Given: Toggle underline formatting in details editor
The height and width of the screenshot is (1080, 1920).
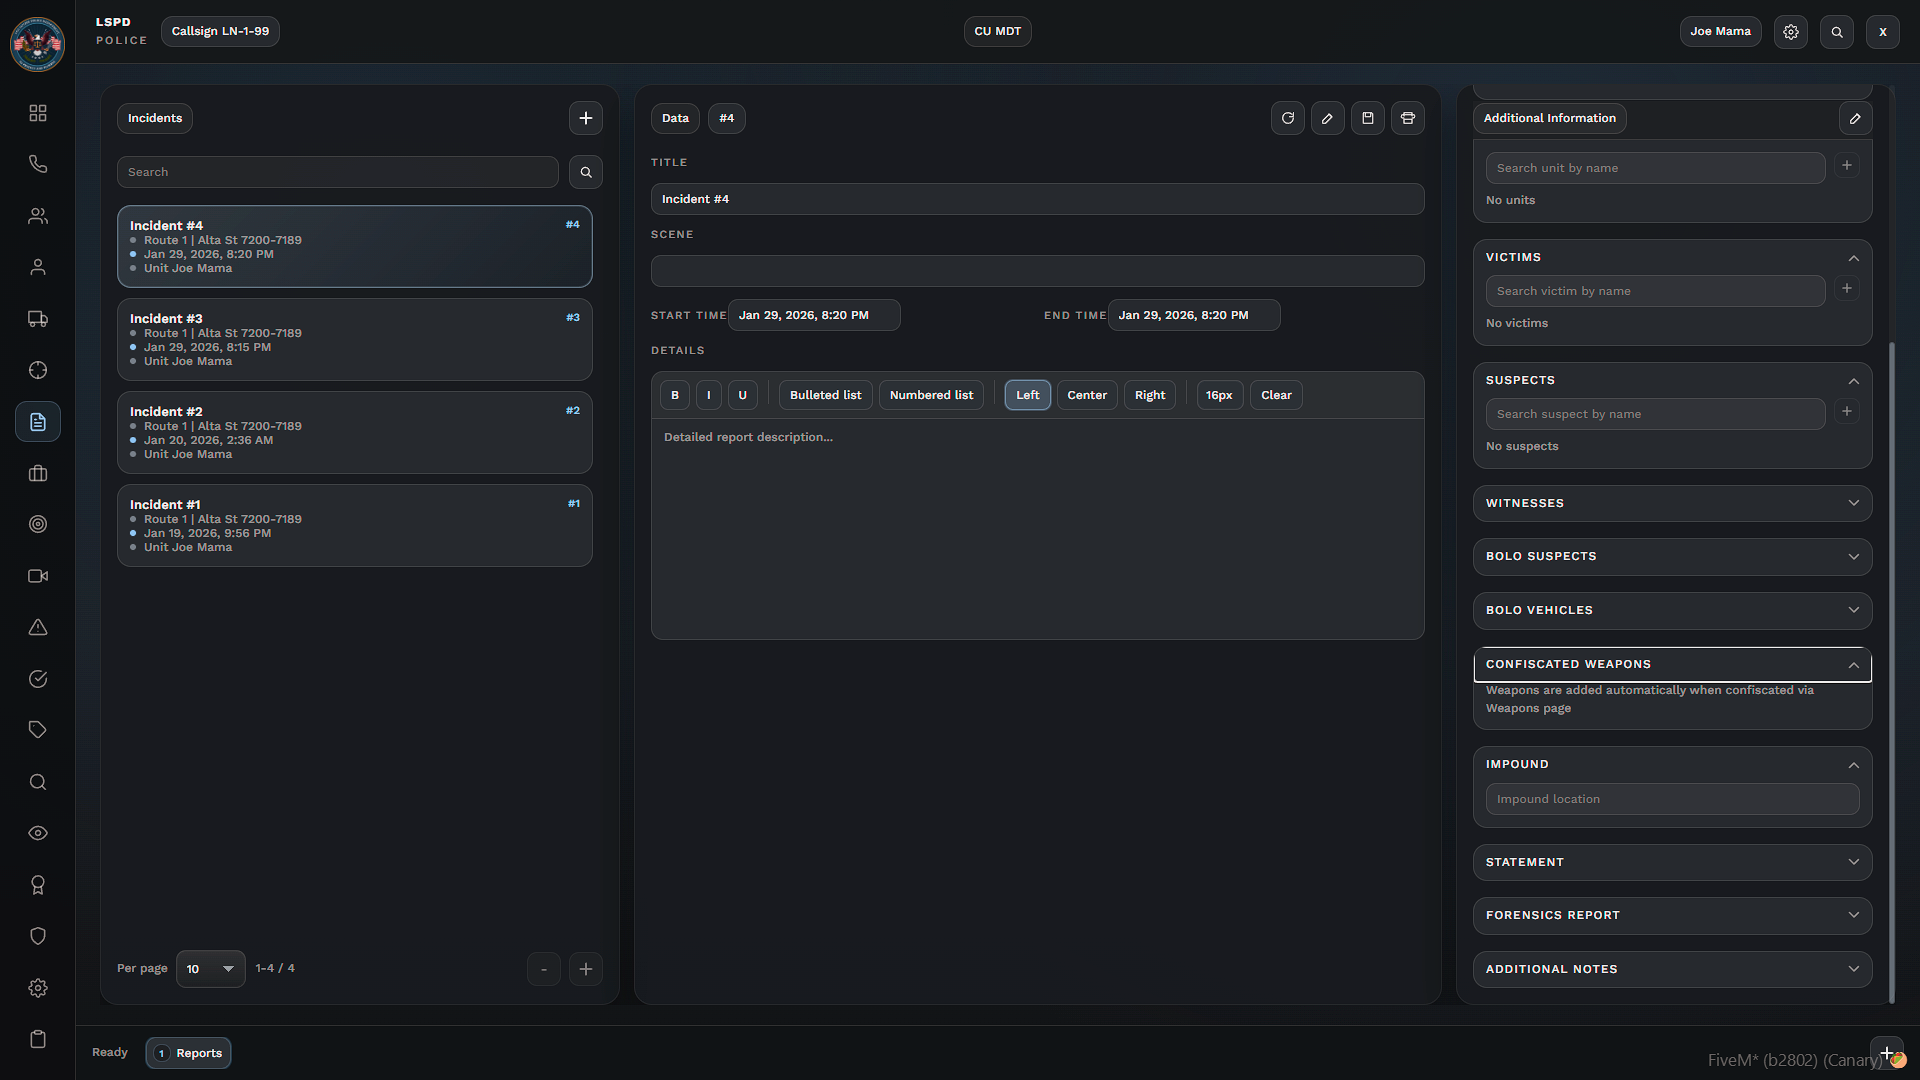Looking at the screenshot, I should (742, 395).
